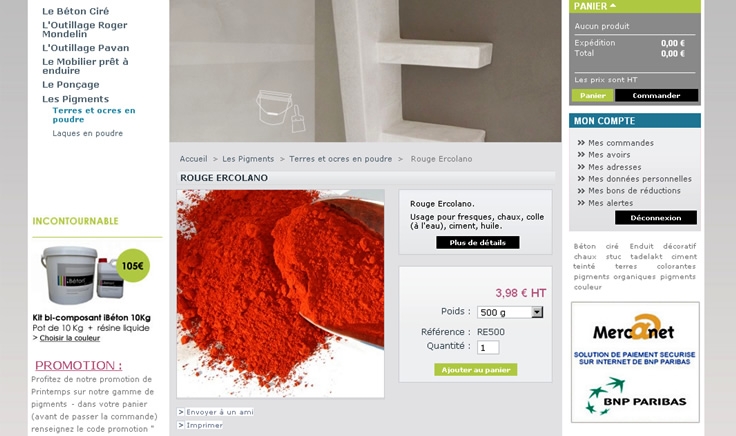
Task: Open Terres et ocres en poudre submenu
Action: click(x=94, y=115)
